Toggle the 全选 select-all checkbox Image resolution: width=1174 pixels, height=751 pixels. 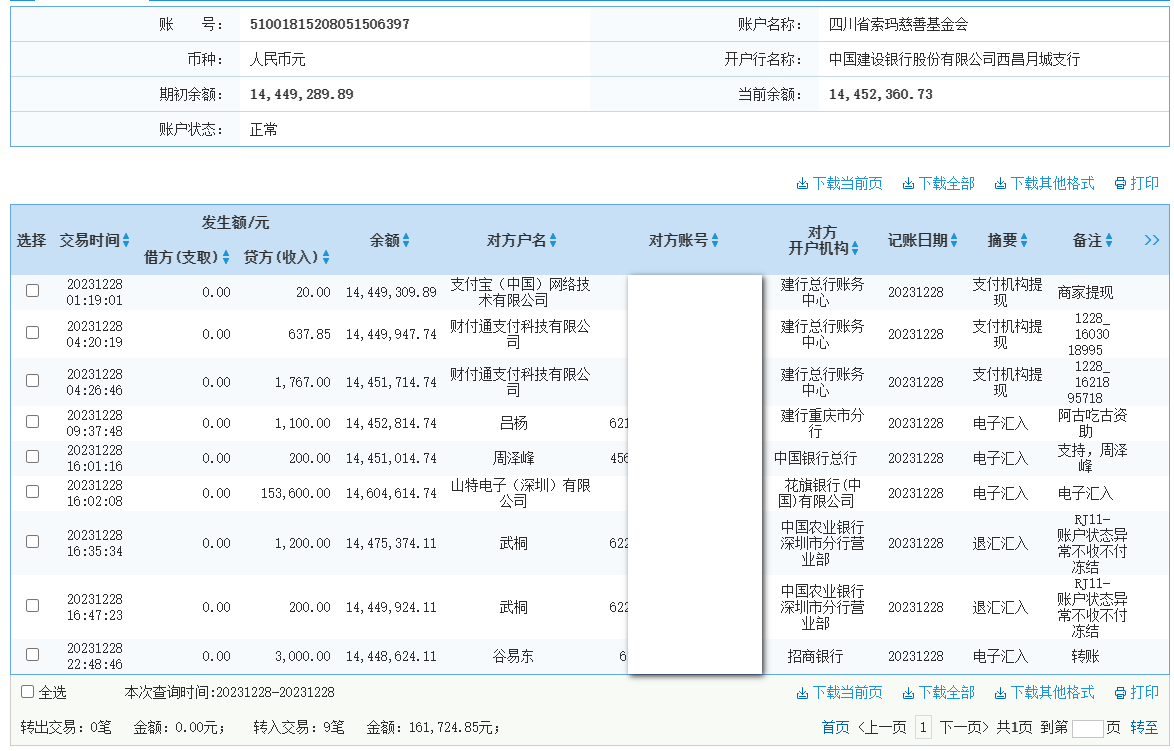[x=28, y=692]
